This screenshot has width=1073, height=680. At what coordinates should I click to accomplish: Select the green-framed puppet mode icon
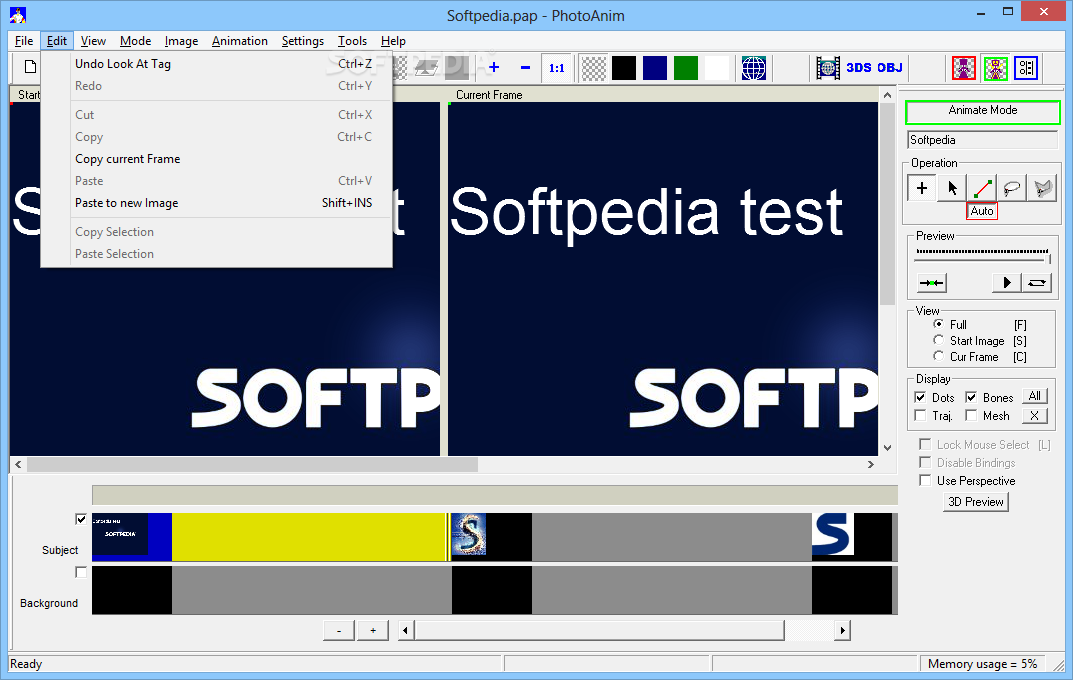tap(996, 68)
